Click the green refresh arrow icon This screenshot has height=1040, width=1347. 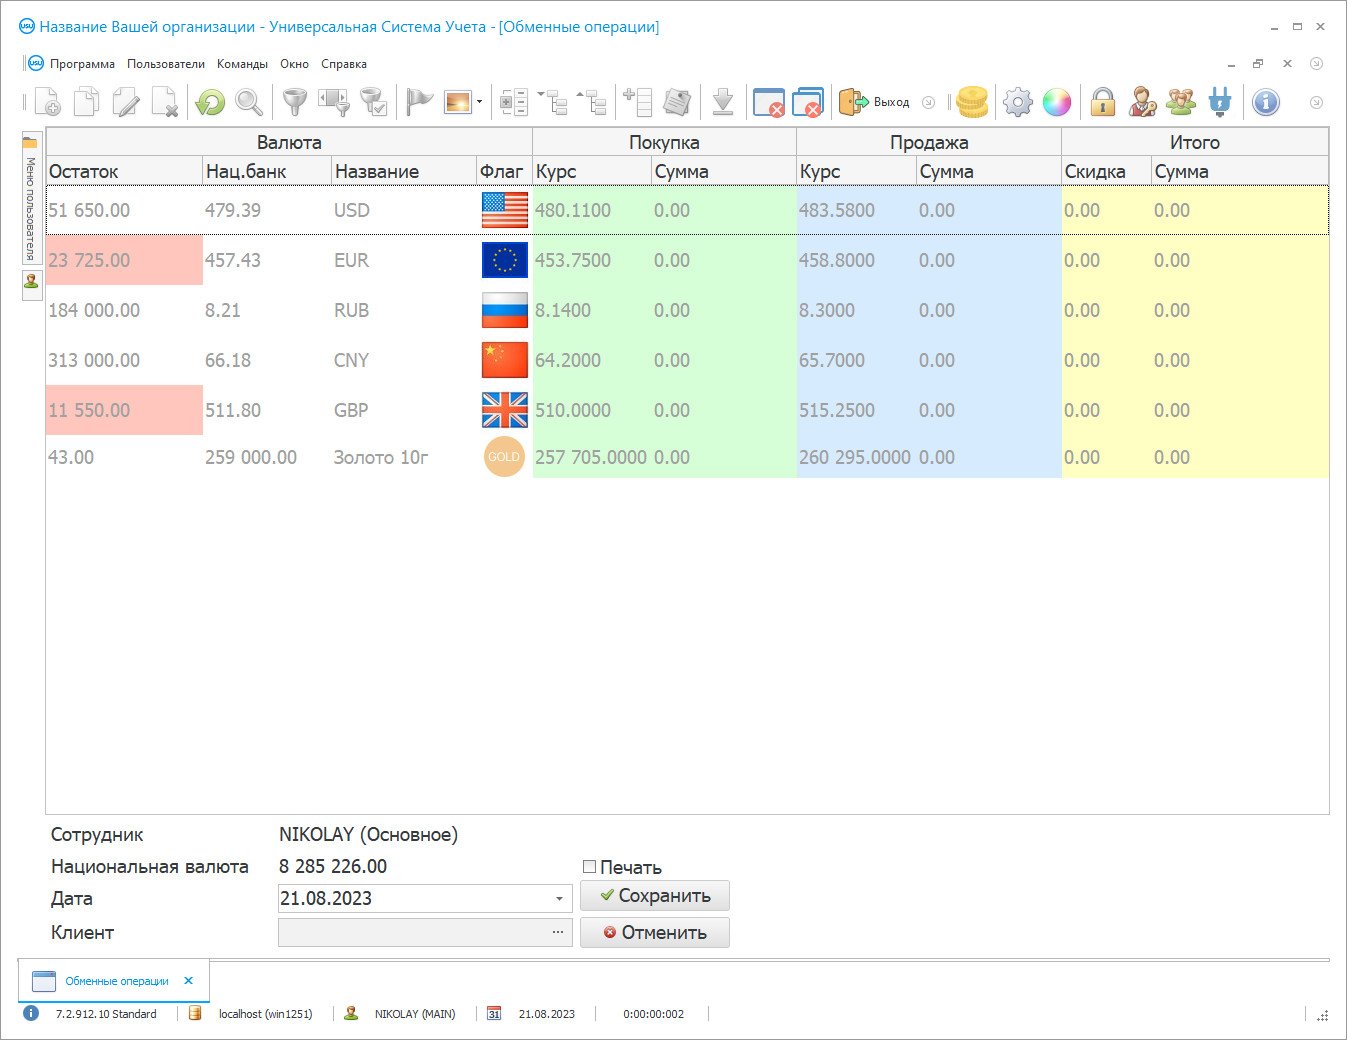(x=210, y=102)
